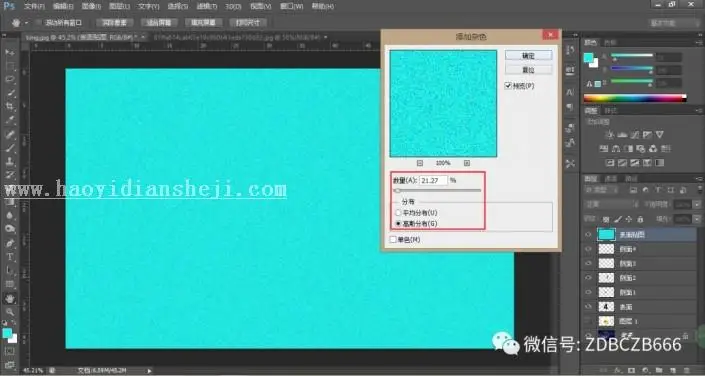Switch to the second document tab
Image resolution: width=705 pixels, height=376 pixels.
[x=241, y=37]
